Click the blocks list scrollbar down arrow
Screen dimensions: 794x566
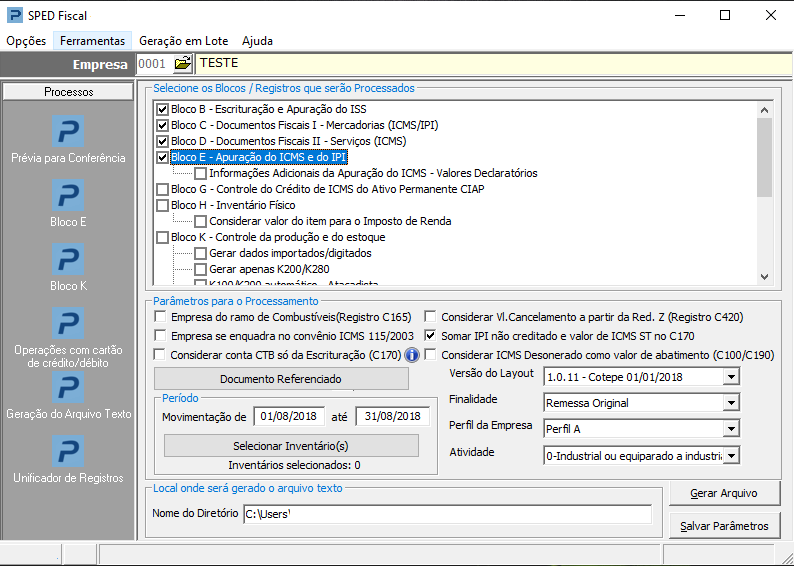[765, 277]
